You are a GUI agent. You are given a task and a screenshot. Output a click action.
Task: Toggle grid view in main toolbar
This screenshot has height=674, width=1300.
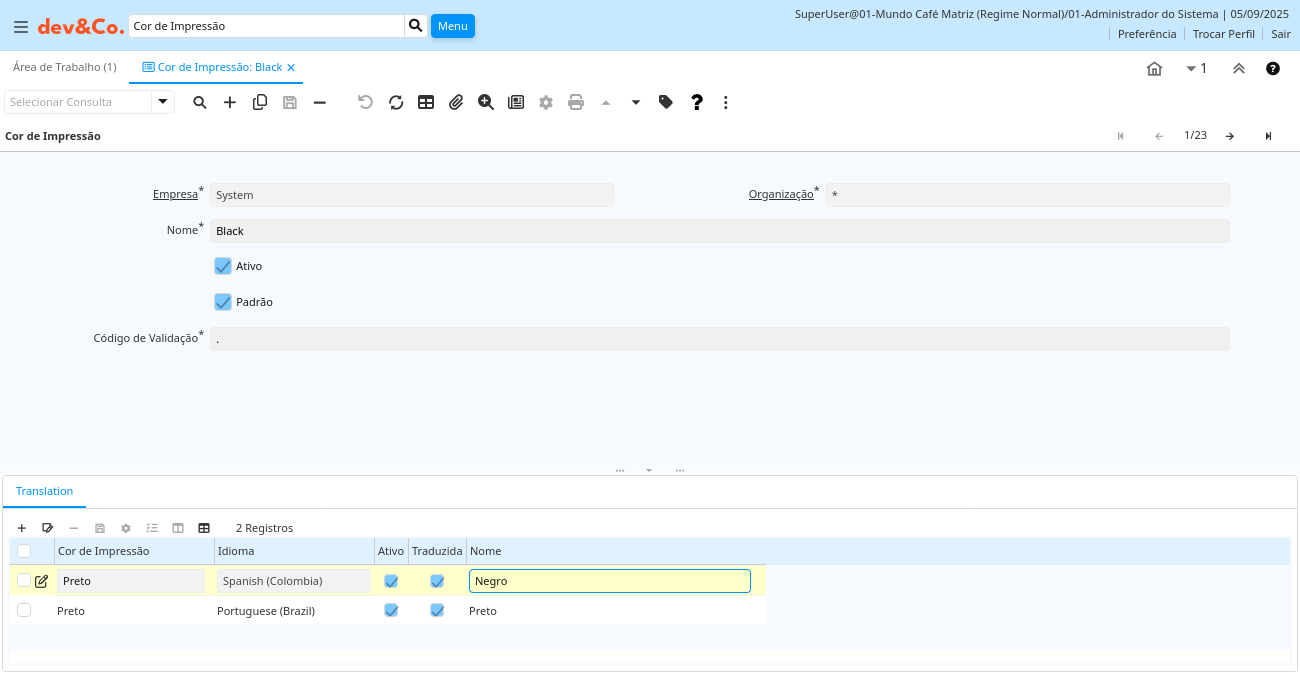[426, 102]
